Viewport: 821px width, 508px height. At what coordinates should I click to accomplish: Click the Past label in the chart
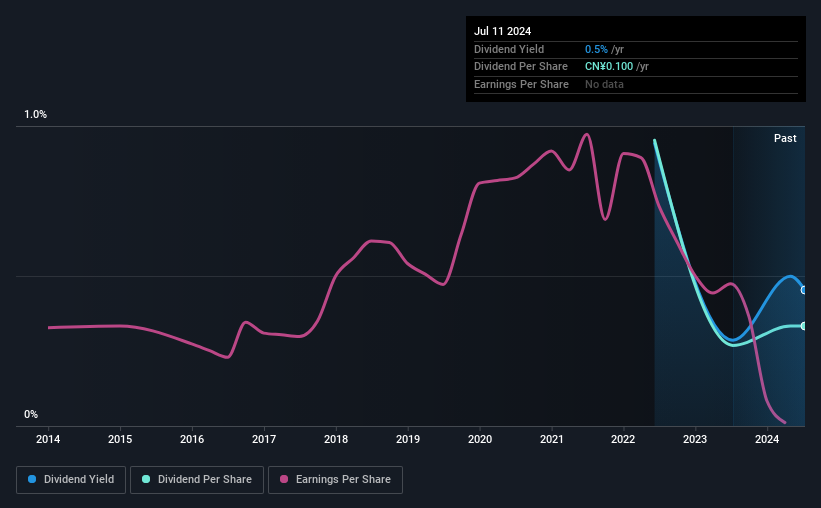pos(785,138)
